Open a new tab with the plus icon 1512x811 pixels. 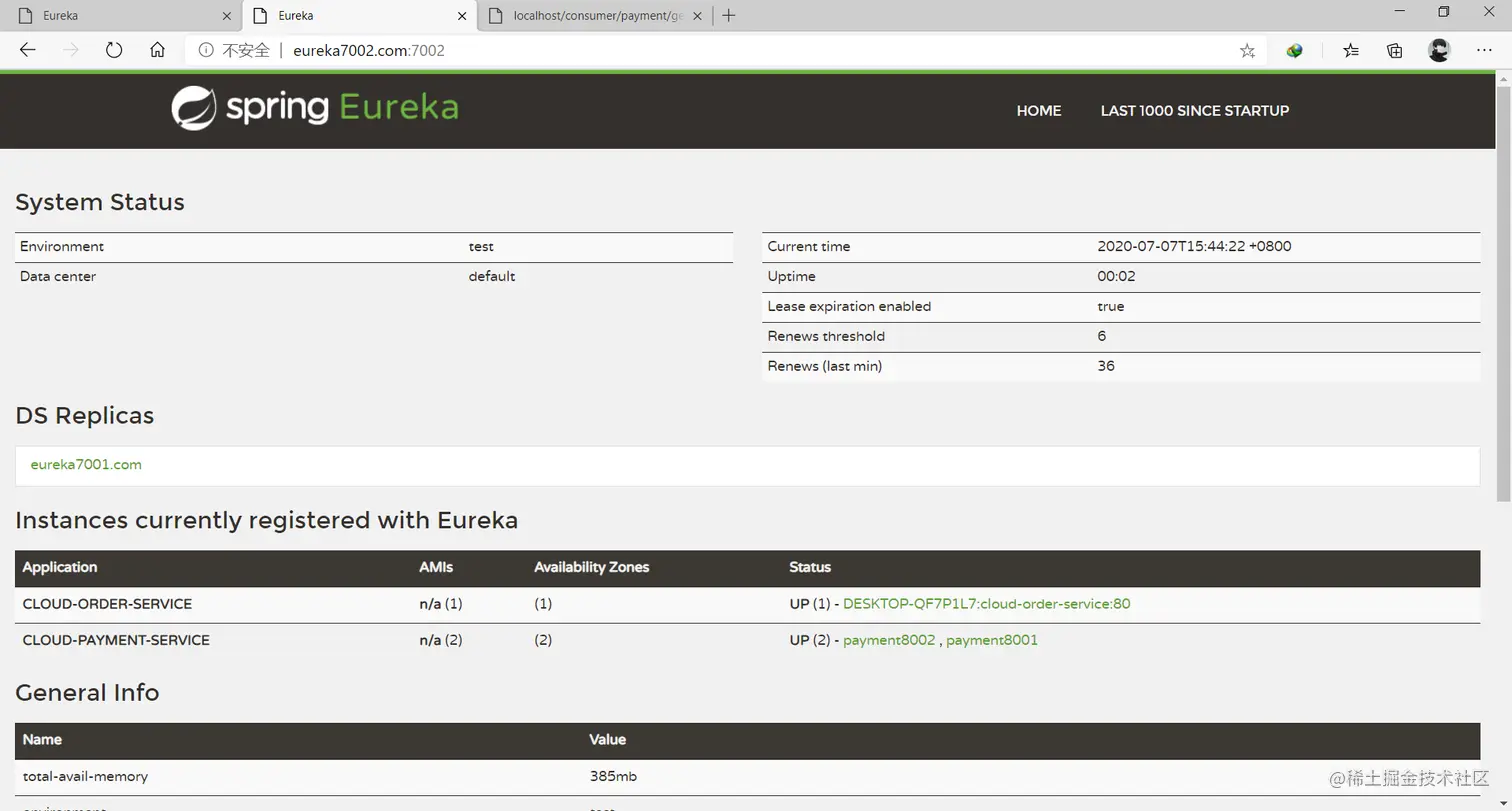729,15
